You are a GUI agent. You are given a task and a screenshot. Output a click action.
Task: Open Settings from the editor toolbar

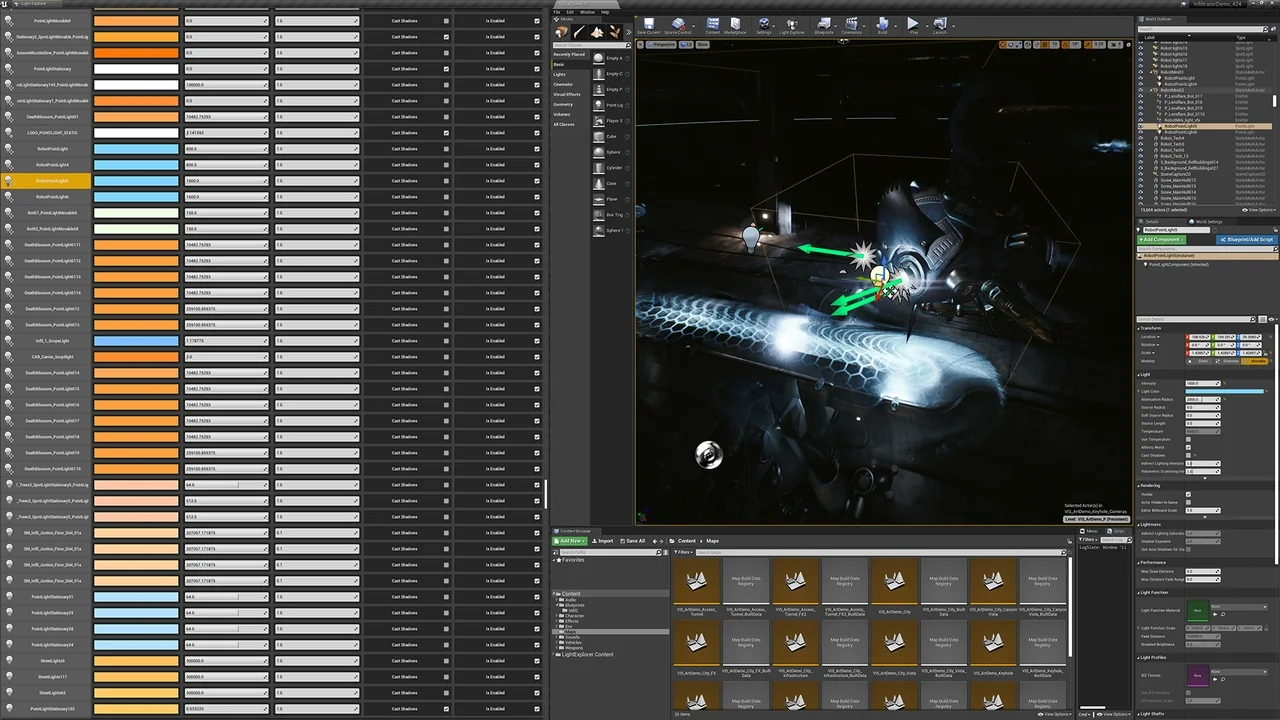click(764, 25)
